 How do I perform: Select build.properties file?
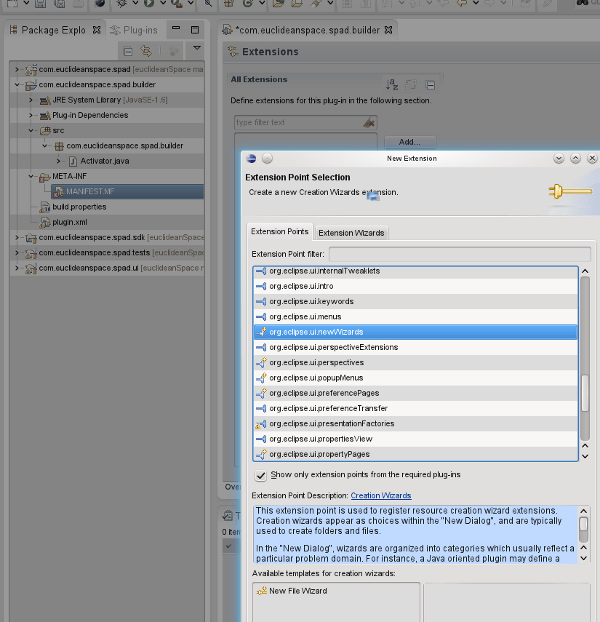click(79, 207)
